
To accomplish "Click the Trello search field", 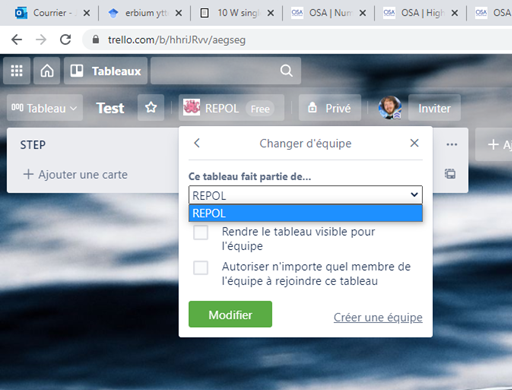I will tap(226, 71).
